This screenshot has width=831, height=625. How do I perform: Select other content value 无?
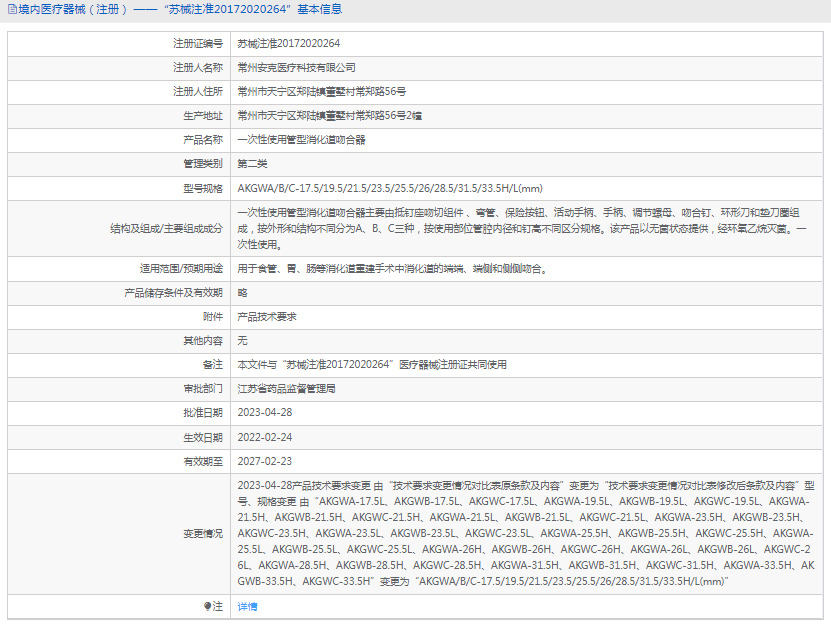pyautogui.click(x=242, y=340)
